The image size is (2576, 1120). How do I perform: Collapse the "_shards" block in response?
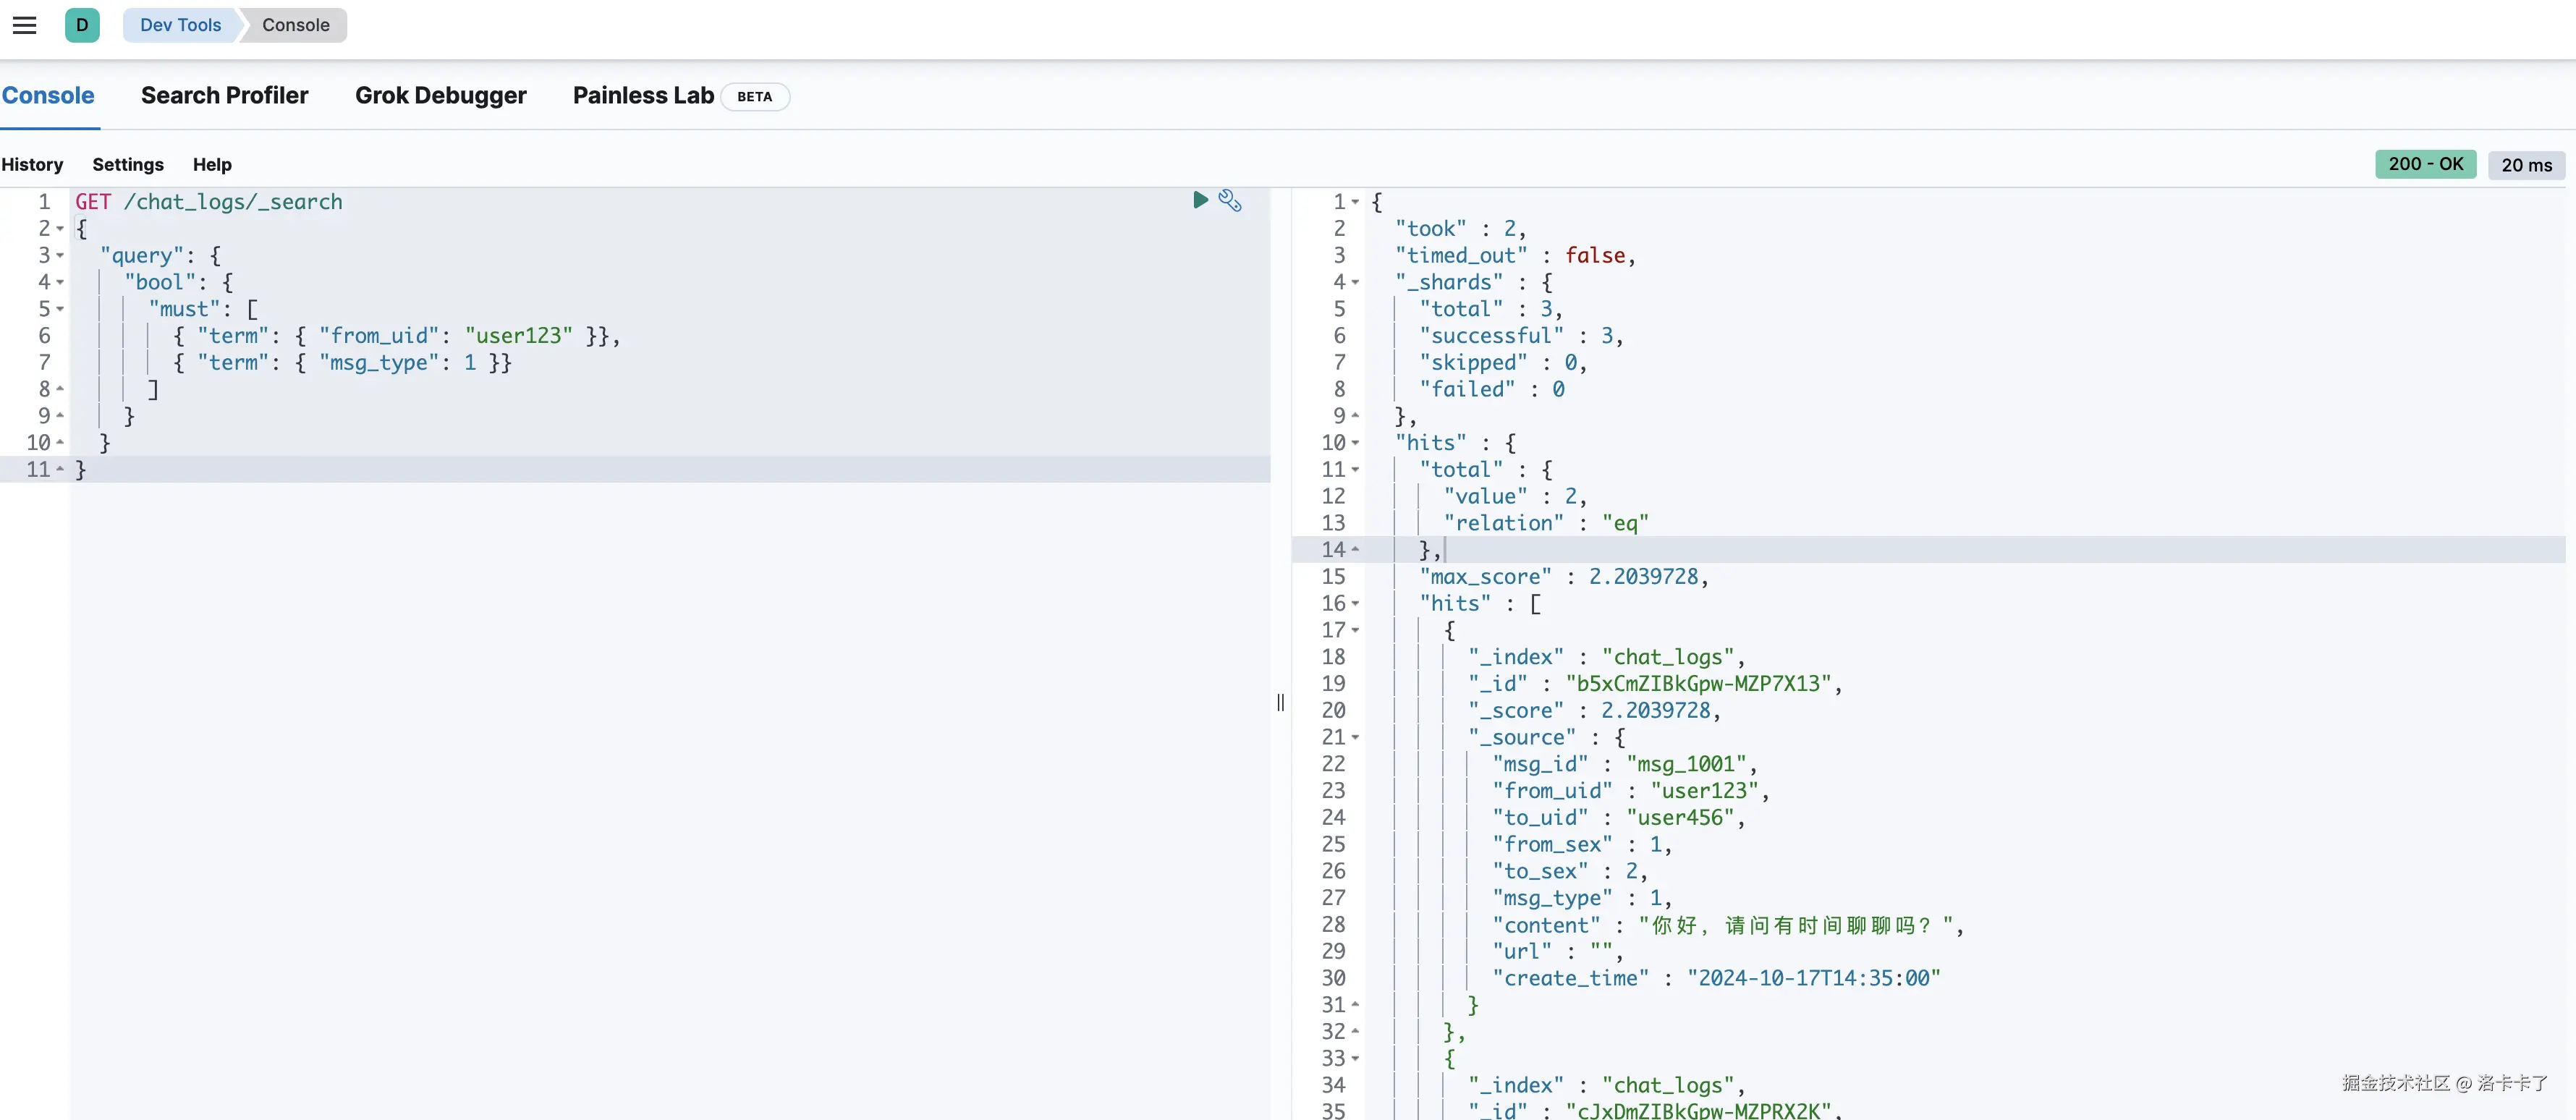click(x=1355, y=283)
